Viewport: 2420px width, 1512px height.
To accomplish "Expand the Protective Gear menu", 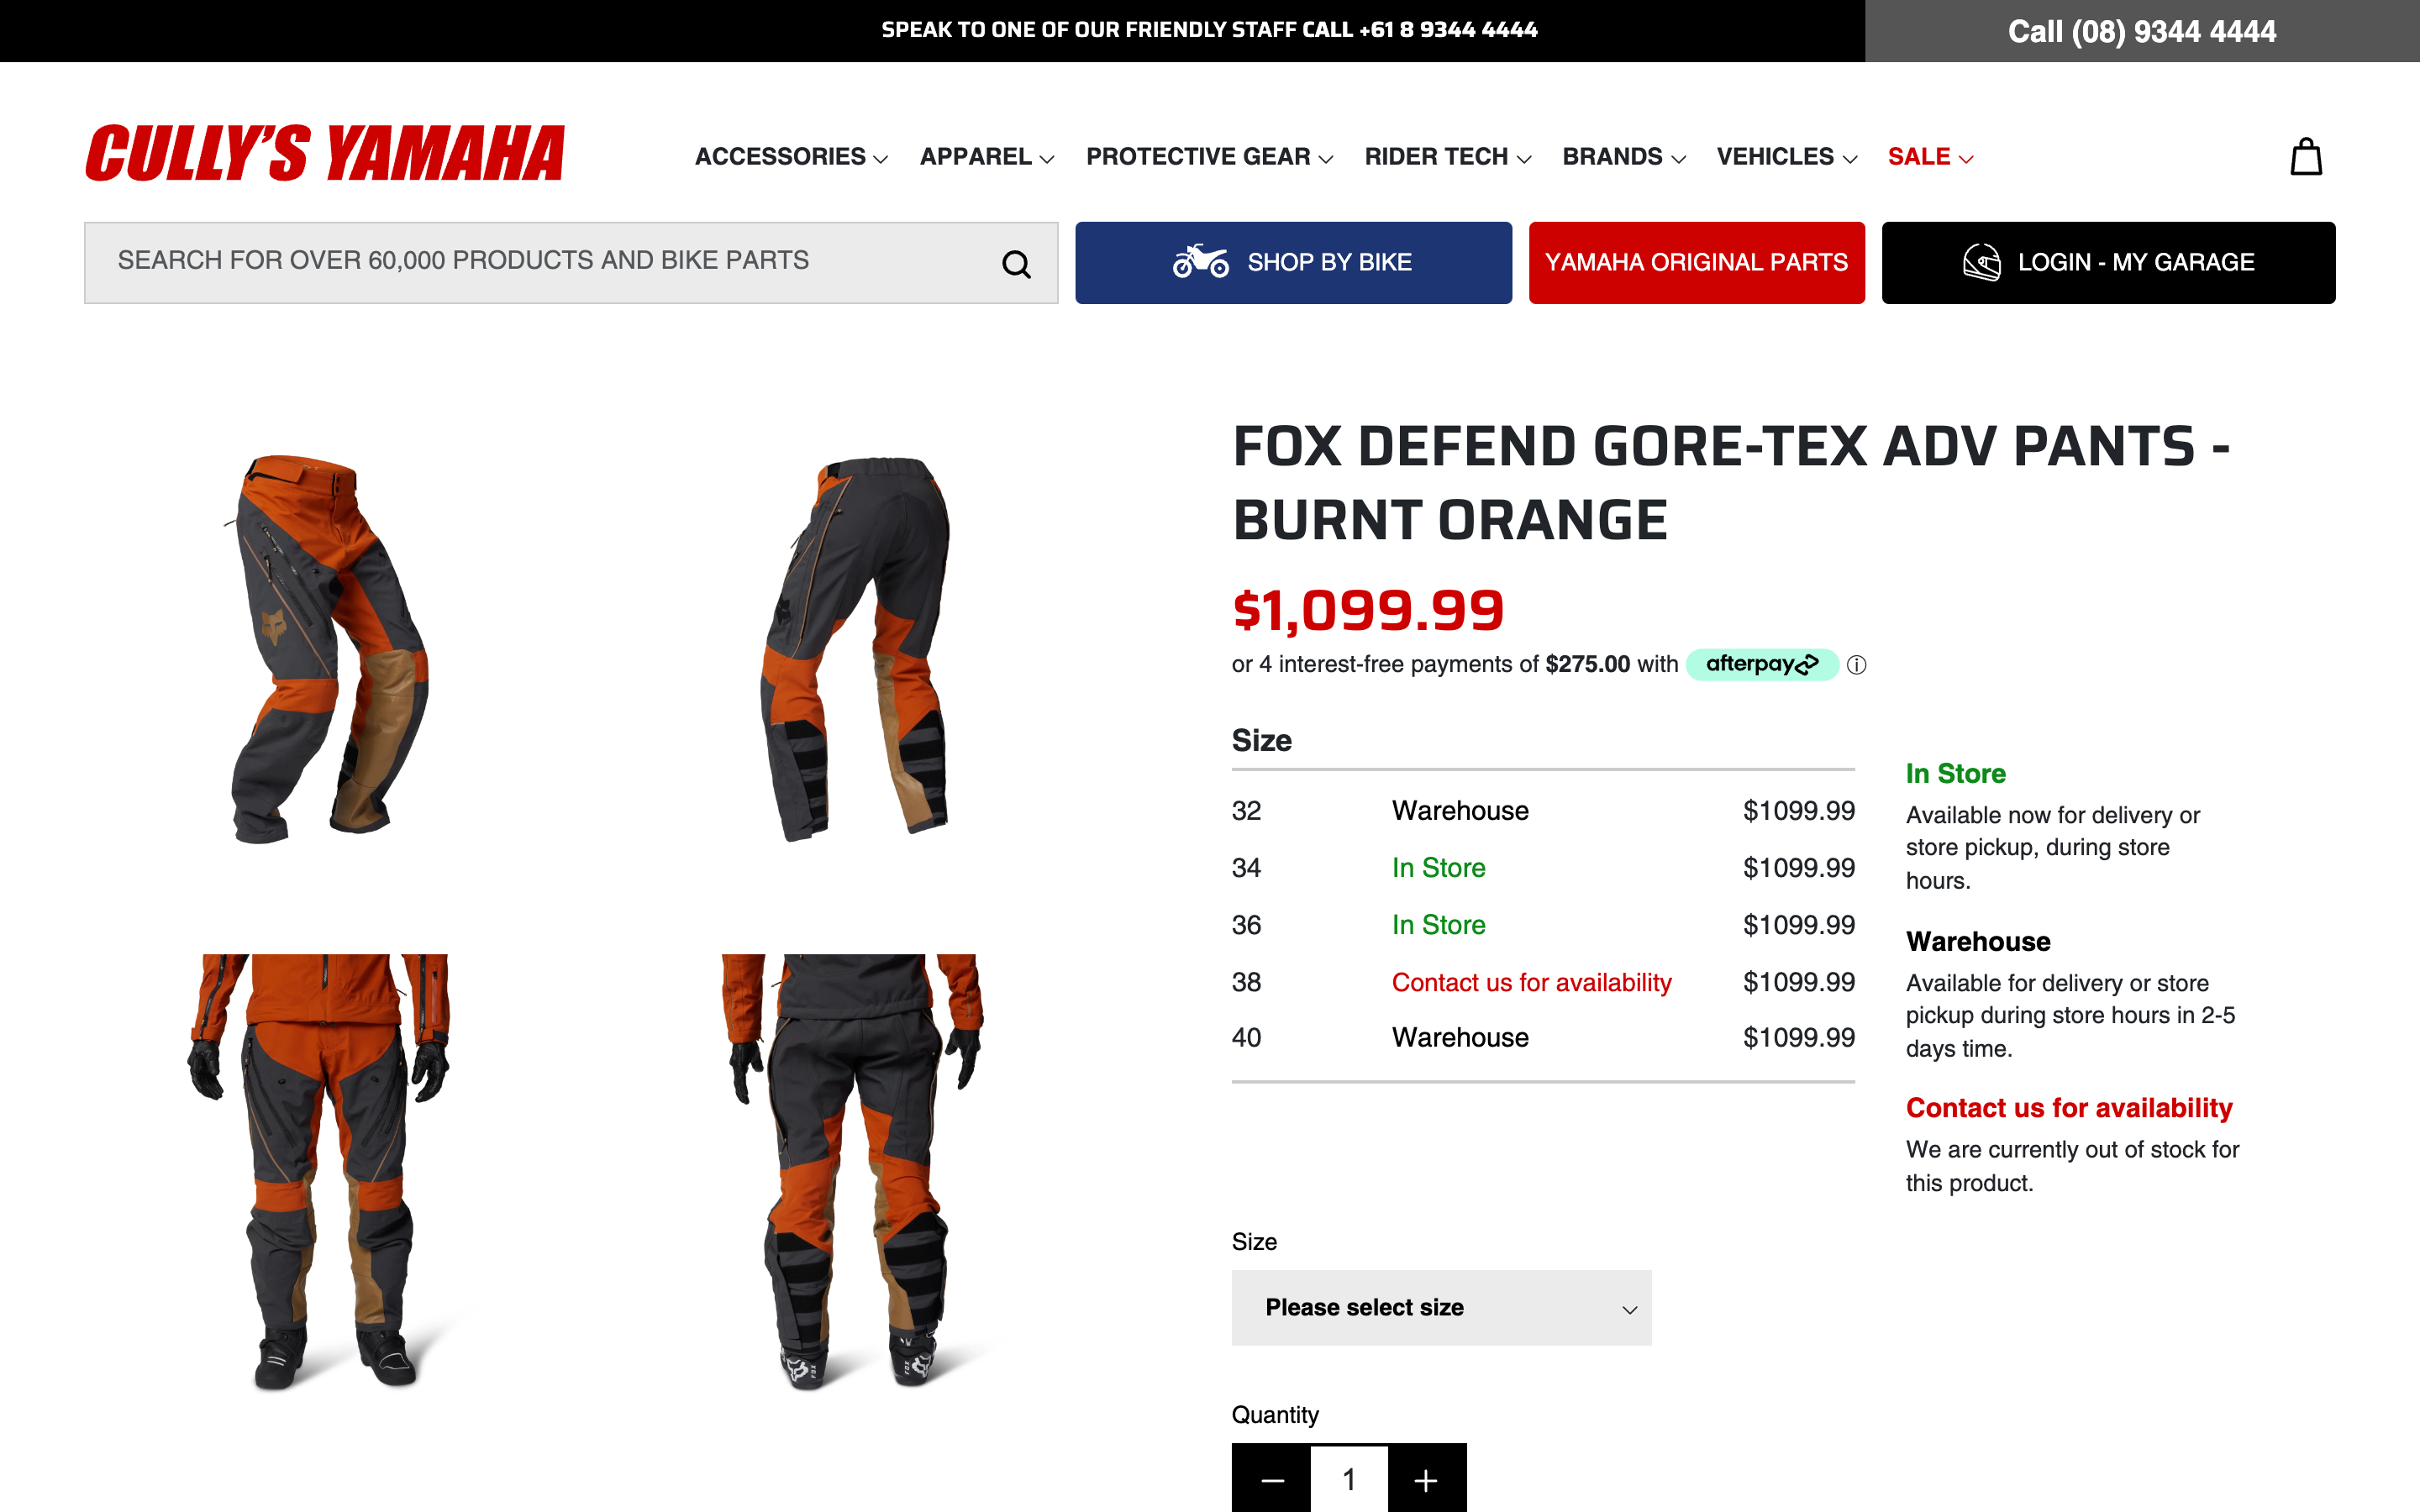I will click(1208, 157).
